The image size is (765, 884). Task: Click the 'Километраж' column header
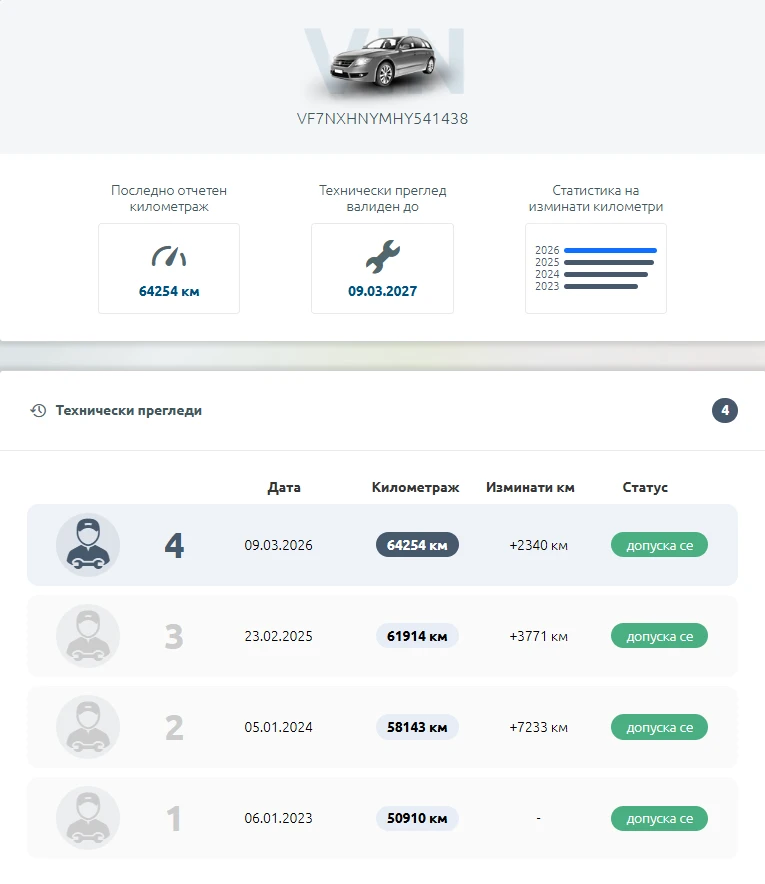[x=415, y=488]
